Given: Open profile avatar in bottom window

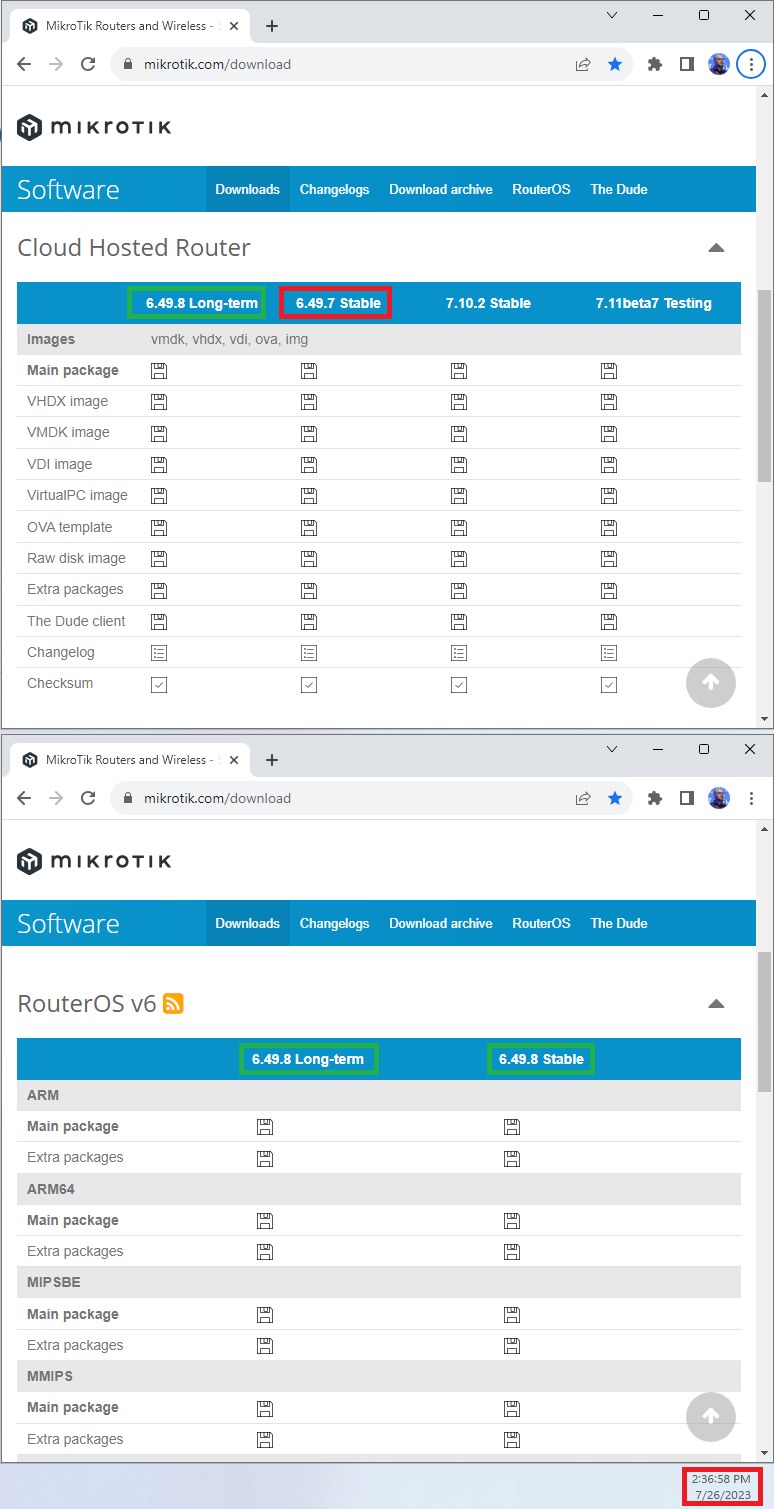Looking at the screenshot, I should [x=719, y=798].
